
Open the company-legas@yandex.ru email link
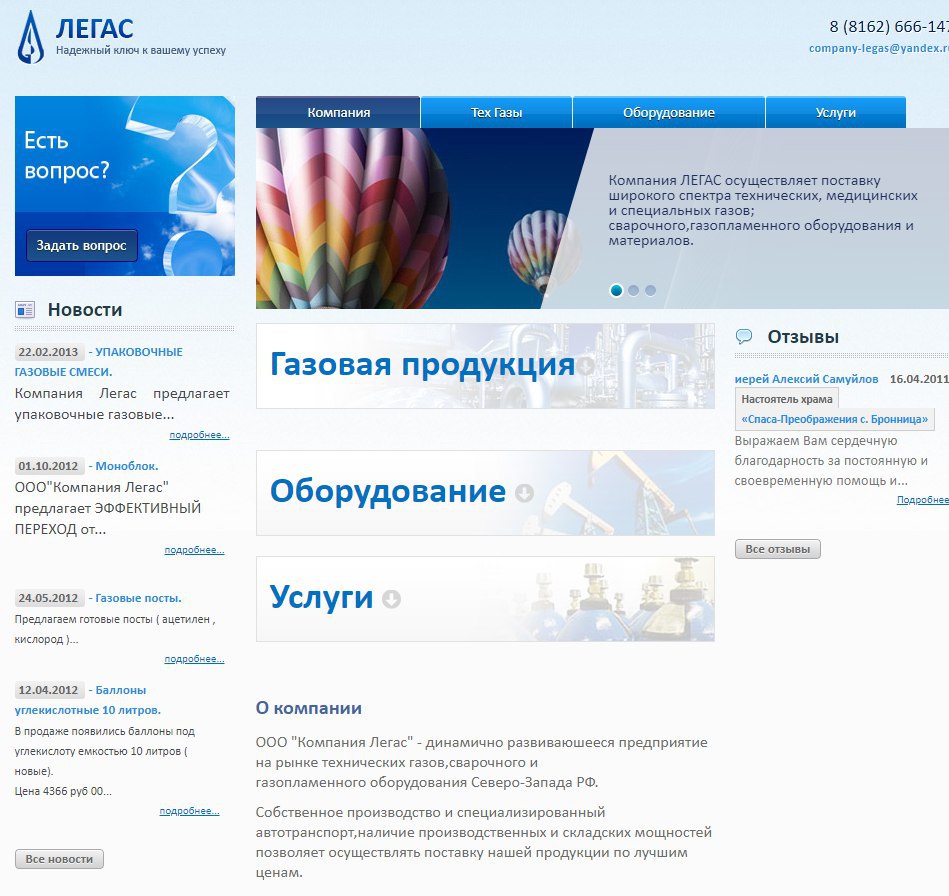tap(879, 48)
